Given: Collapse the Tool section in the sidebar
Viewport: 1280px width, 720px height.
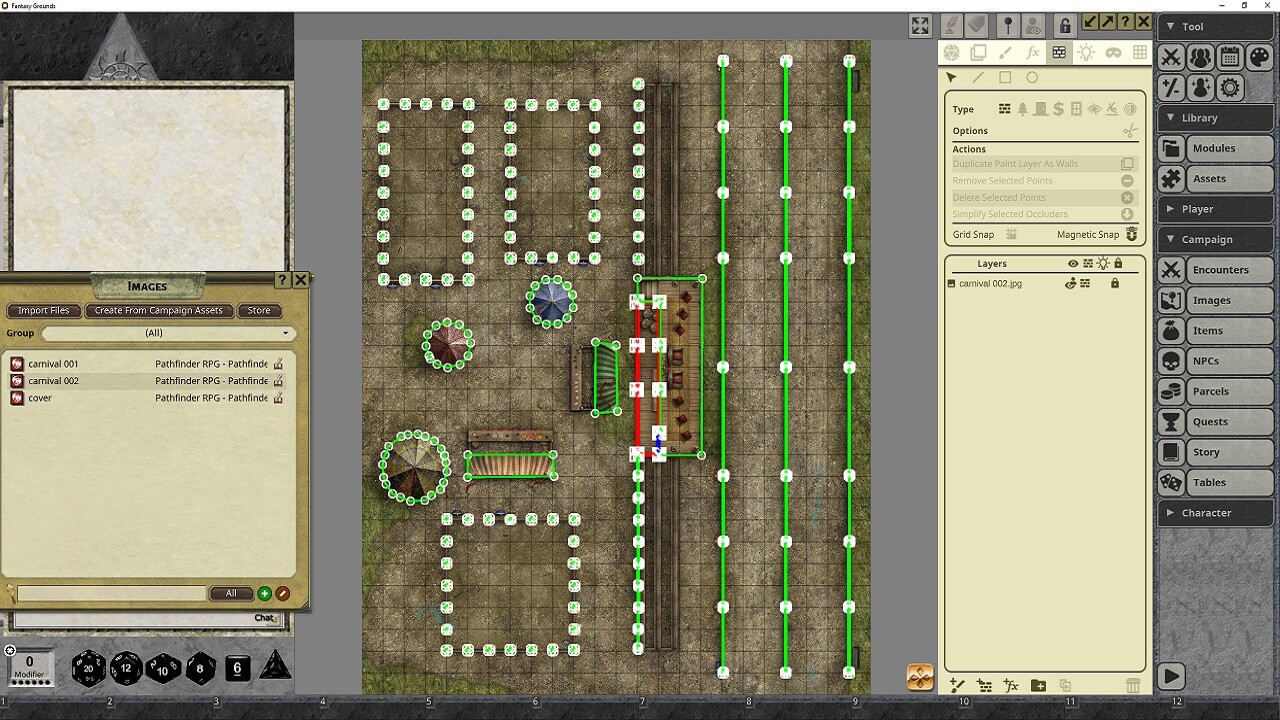Looking at the screenshot, I should pyautogui.click(x=1169, y=26).
